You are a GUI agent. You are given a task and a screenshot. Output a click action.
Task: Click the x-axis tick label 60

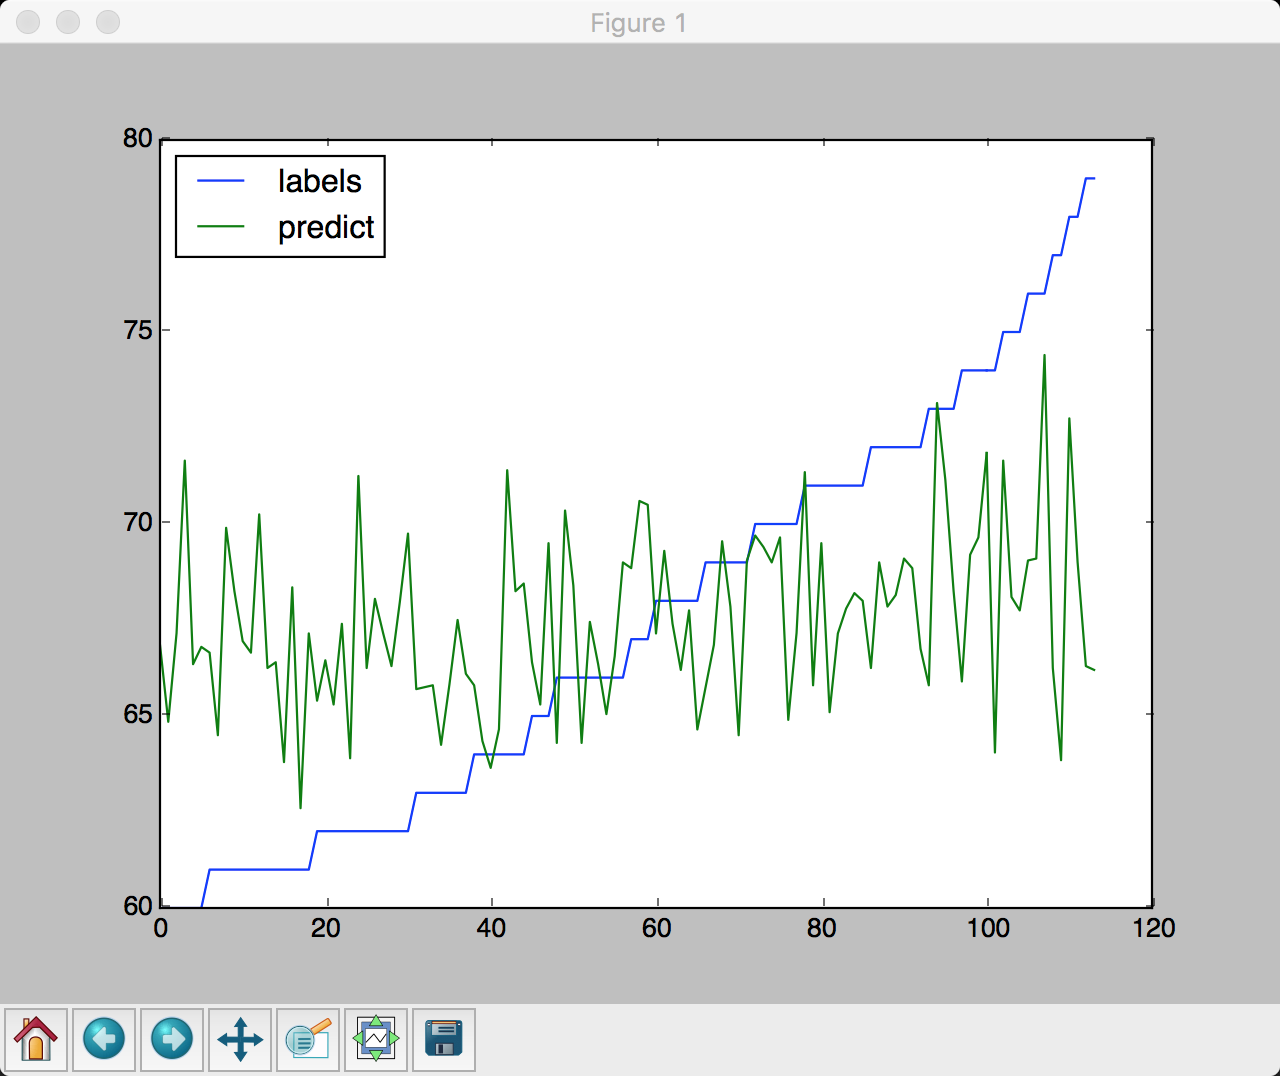[x=657, y=929]
